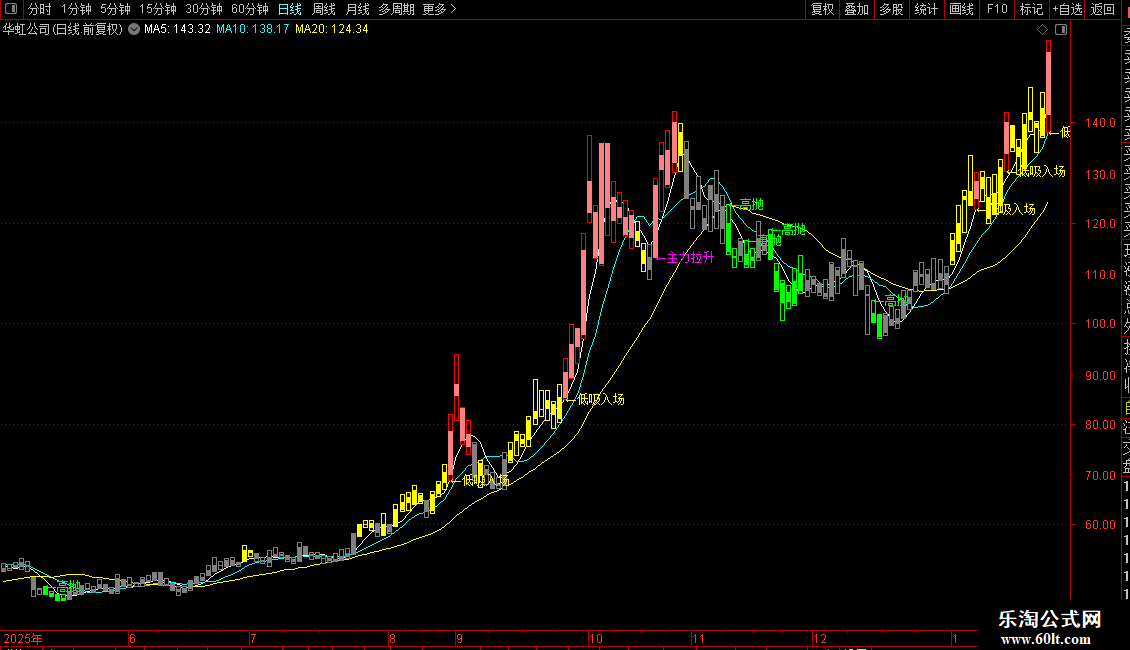Image resolution: width=1130 pixels, height=650 pixels.
Task: Click the 120.0 price axis label
Action: (x=1100, y=224)
